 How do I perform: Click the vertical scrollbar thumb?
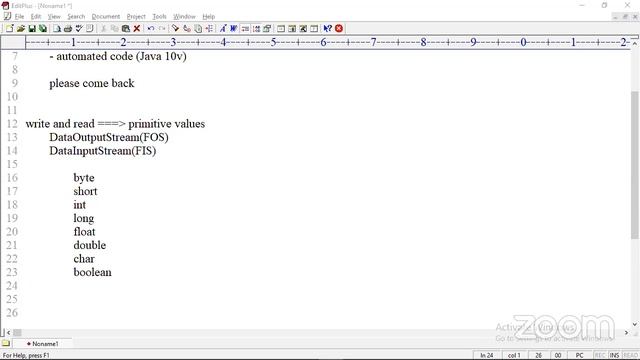coord(634,164)
